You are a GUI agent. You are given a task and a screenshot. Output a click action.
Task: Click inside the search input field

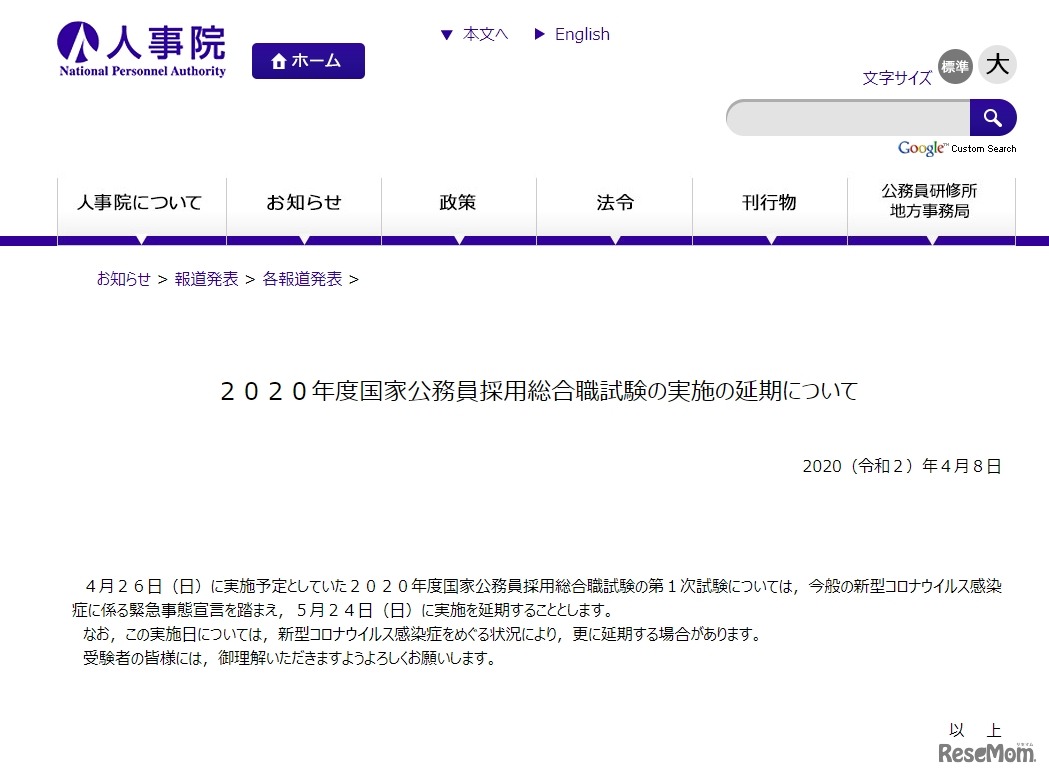click(846, 117)
